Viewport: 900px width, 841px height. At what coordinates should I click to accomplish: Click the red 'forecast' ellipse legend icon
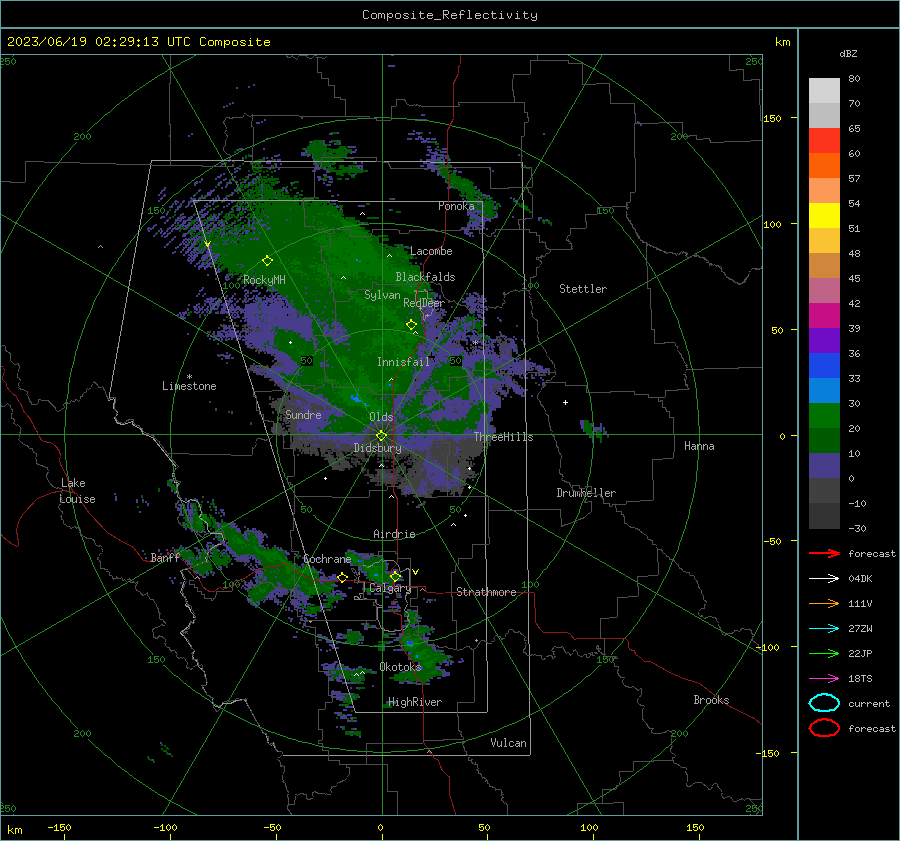pyautogui.click(x=824, y=728)
